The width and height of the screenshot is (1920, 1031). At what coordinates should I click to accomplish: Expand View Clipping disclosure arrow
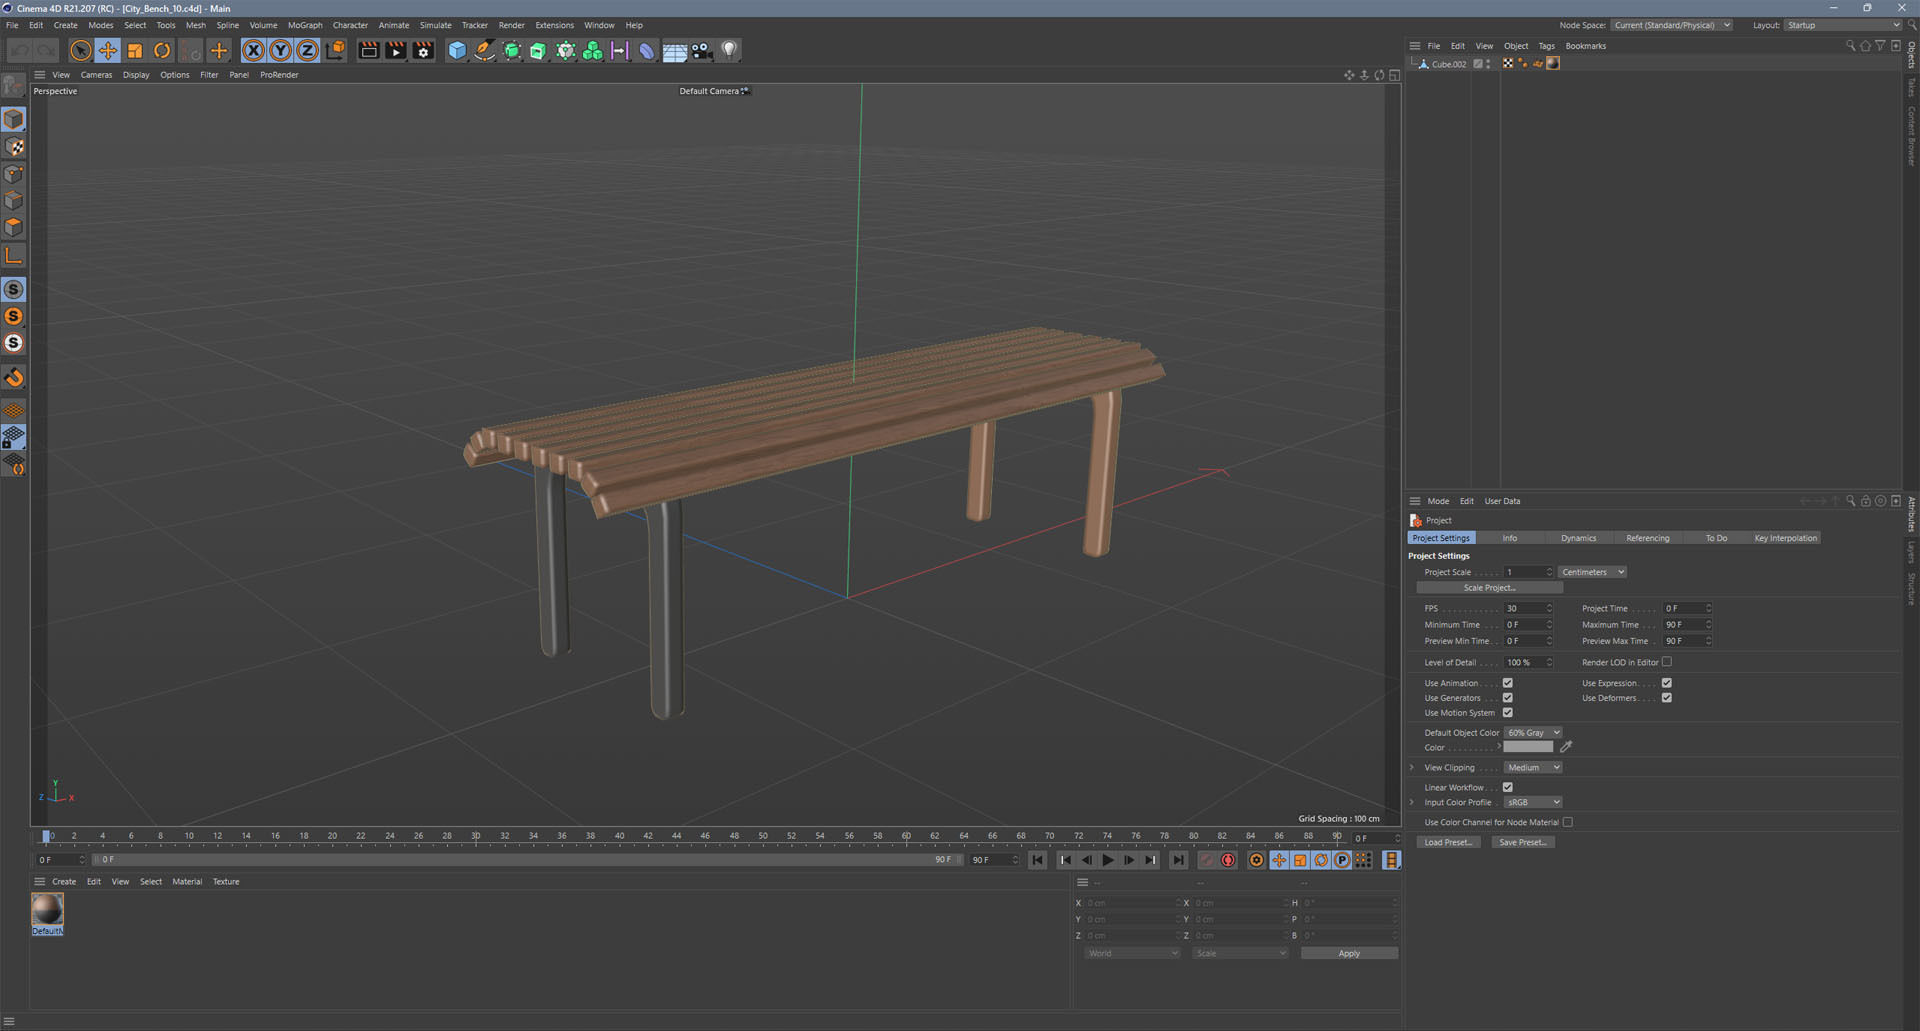1412,768
